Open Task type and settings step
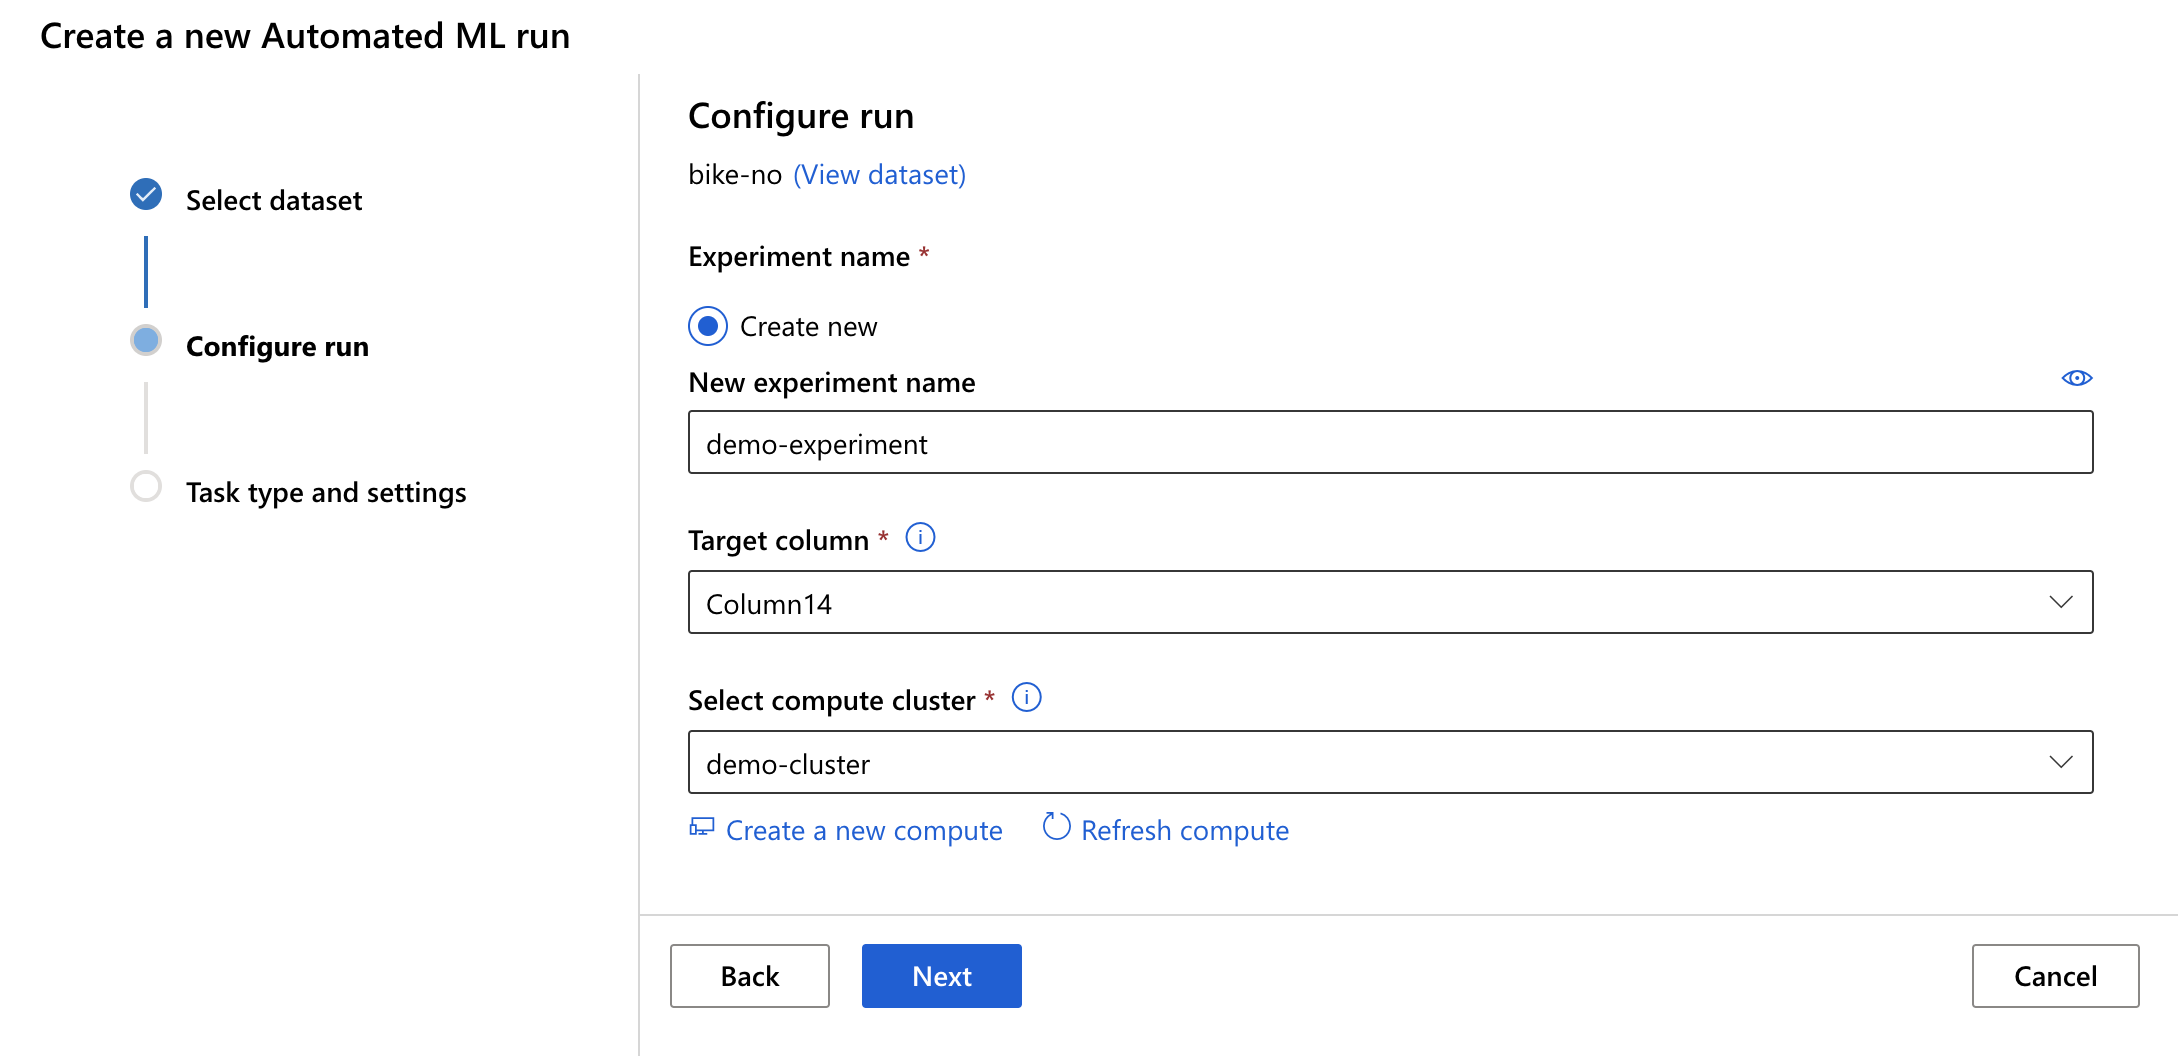The height and width of the screenshot is (1056, 2178). tap(326, 492)
